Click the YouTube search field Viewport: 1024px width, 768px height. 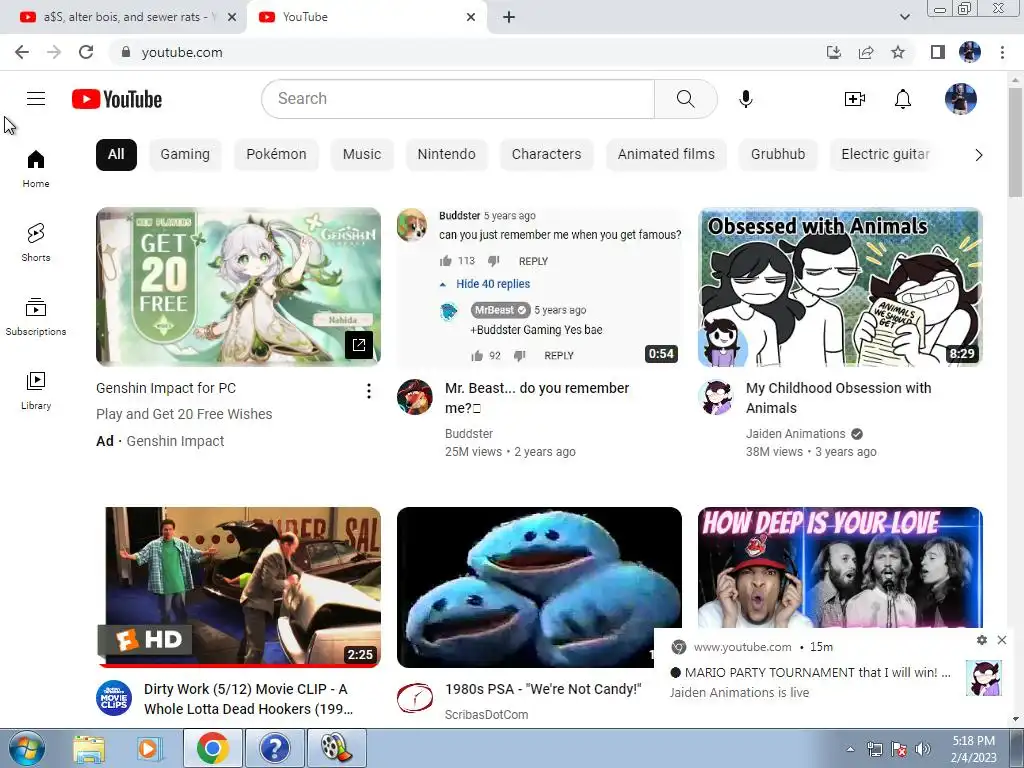pos(458,99)
